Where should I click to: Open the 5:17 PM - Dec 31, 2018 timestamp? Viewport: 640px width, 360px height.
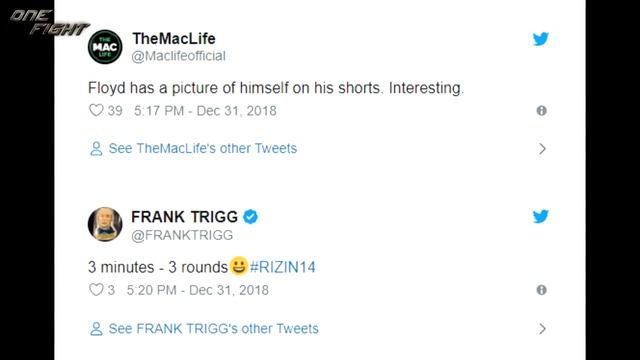(205, 111)
